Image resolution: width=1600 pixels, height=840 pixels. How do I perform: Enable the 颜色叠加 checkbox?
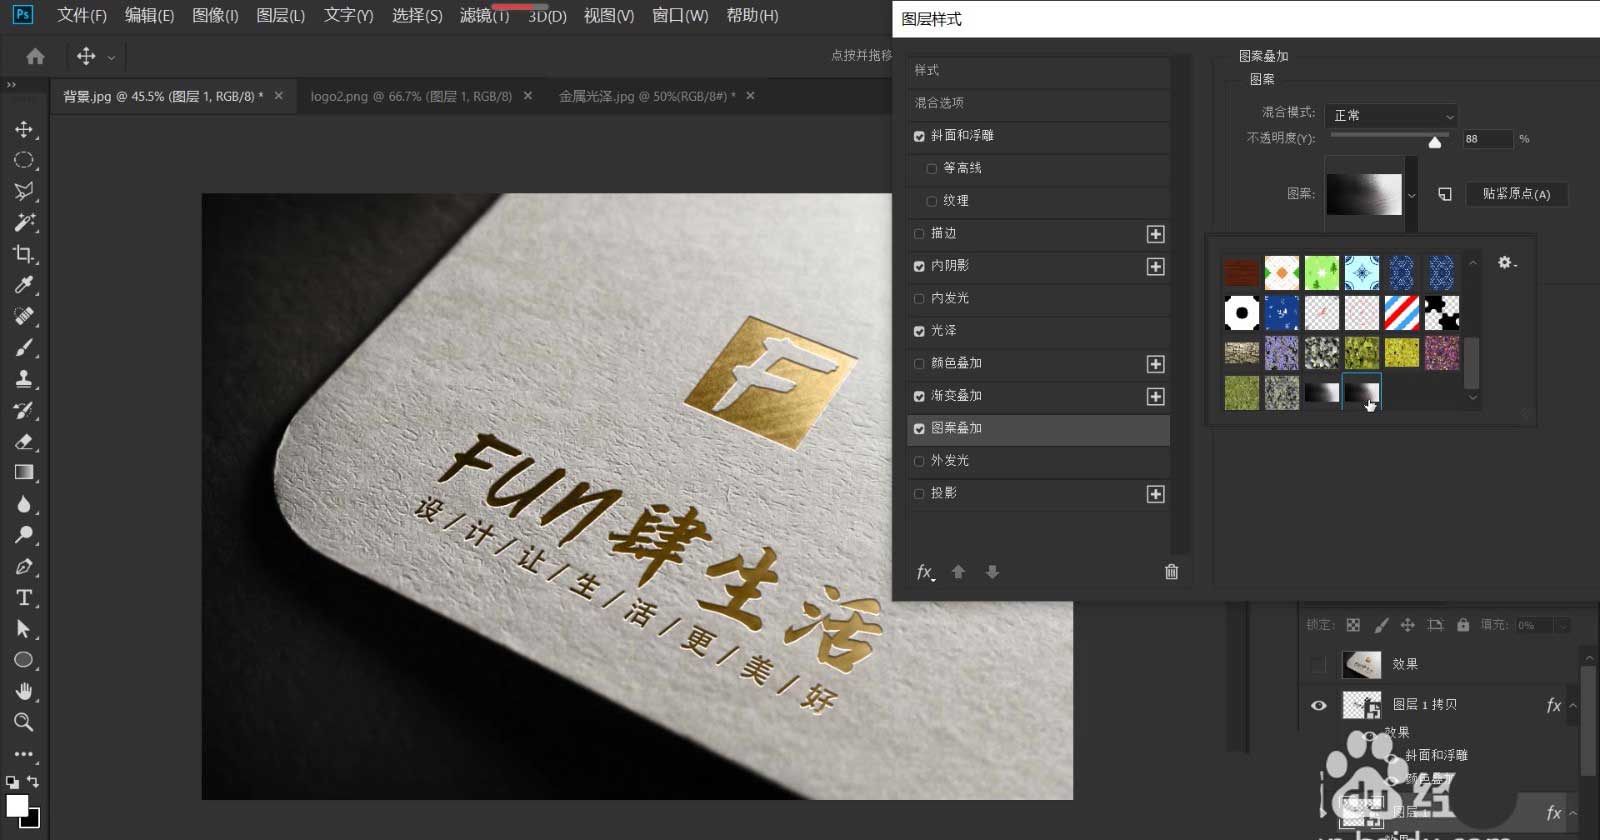[x=919, y=364]
